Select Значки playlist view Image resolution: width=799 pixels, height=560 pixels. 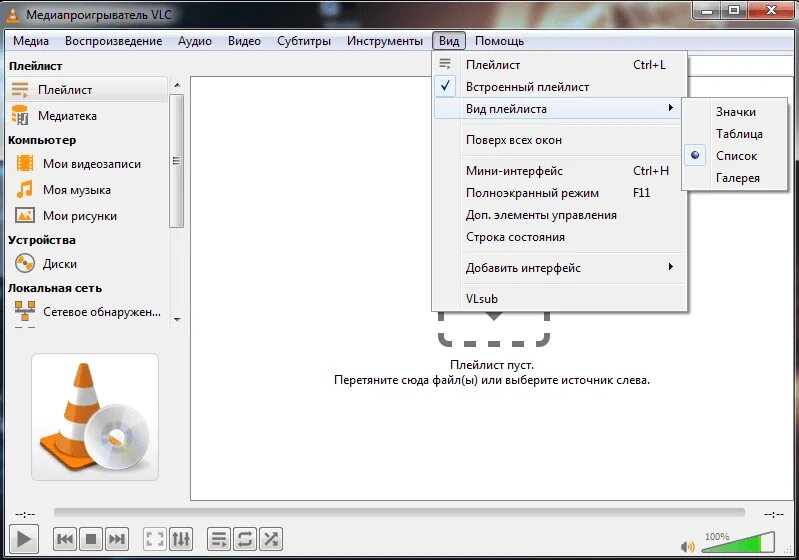pyautogui.click(x=735, y=112)
